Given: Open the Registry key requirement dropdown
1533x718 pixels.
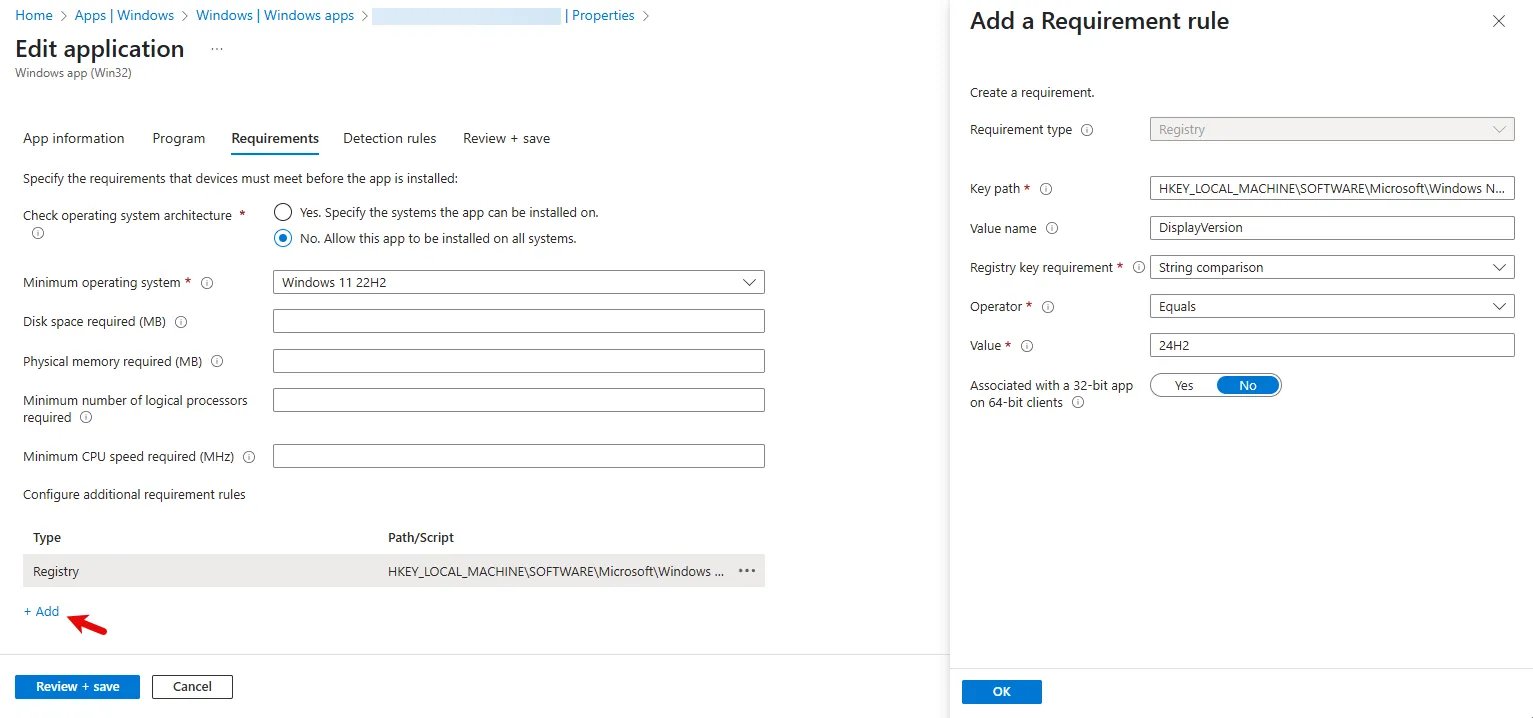Looking at the screenshot, I should click(x=1332, y=267).
